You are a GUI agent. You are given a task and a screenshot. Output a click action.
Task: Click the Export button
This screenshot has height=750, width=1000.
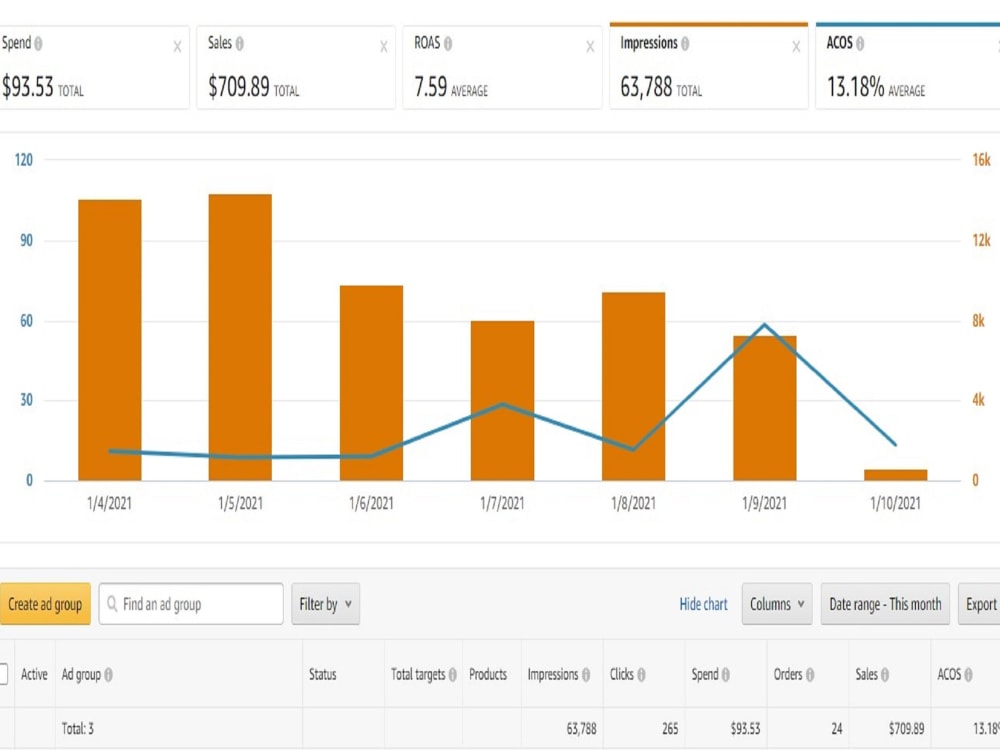[x=980, y=604]
